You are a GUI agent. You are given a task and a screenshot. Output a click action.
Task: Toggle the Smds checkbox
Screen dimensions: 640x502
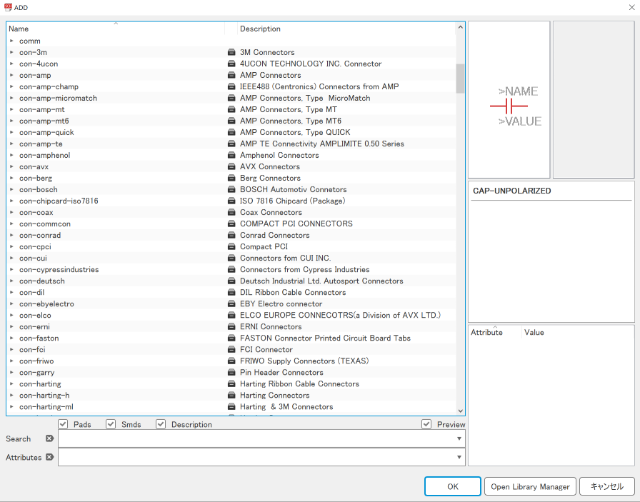(111, 424)
